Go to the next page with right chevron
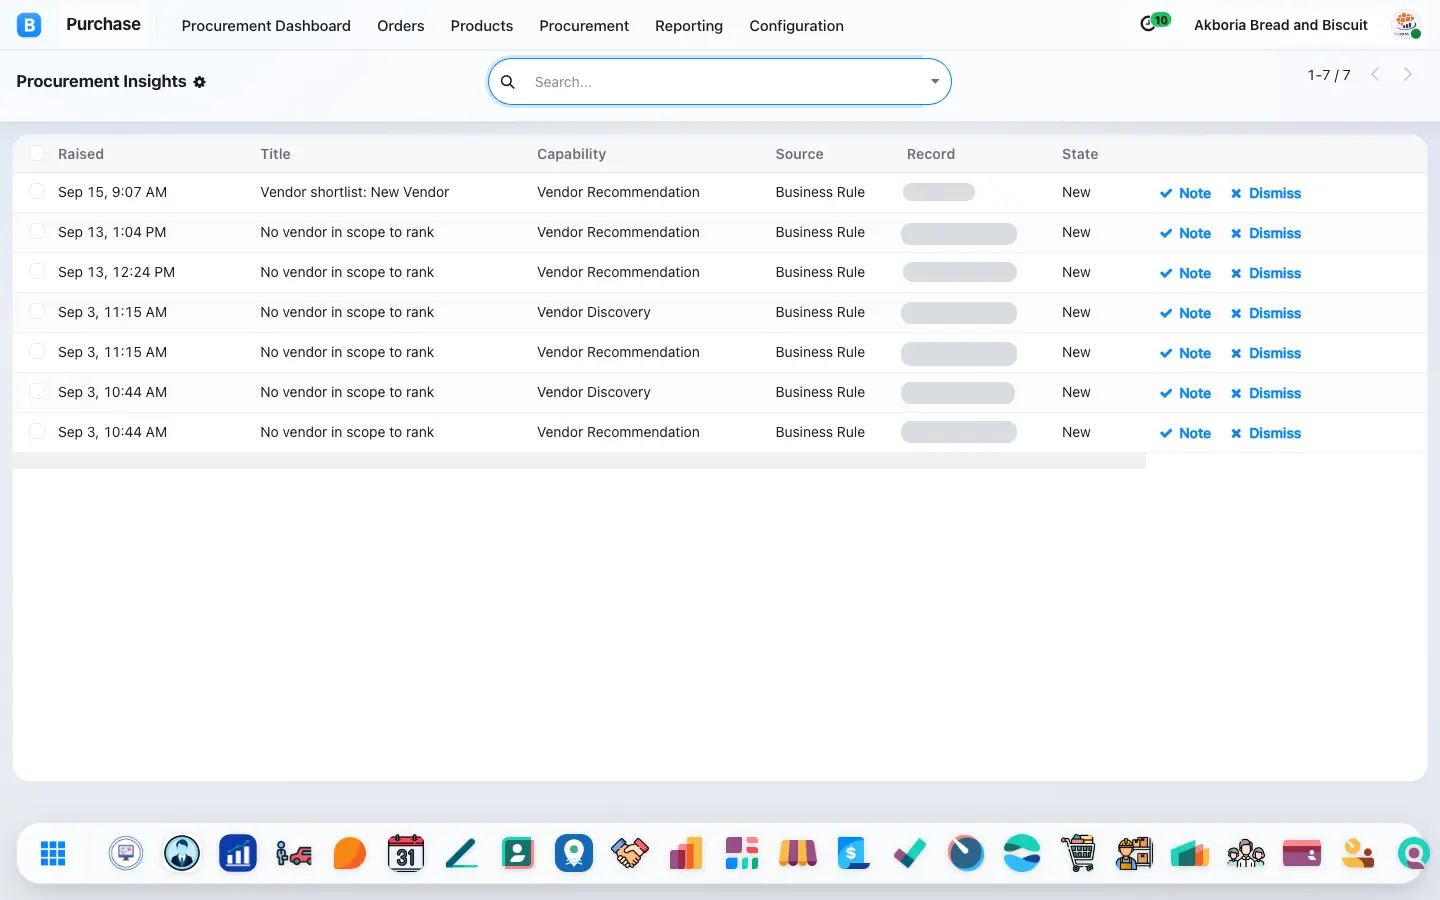Image resolution: width=1440 pixels, height=900 pixels. [1408, 74]
